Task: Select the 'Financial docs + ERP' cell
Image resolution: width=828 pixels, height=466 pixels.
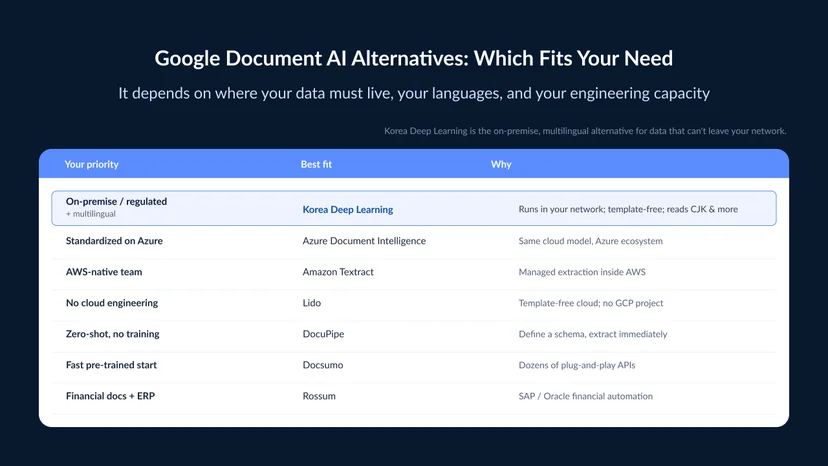Action: coord(110,396)
